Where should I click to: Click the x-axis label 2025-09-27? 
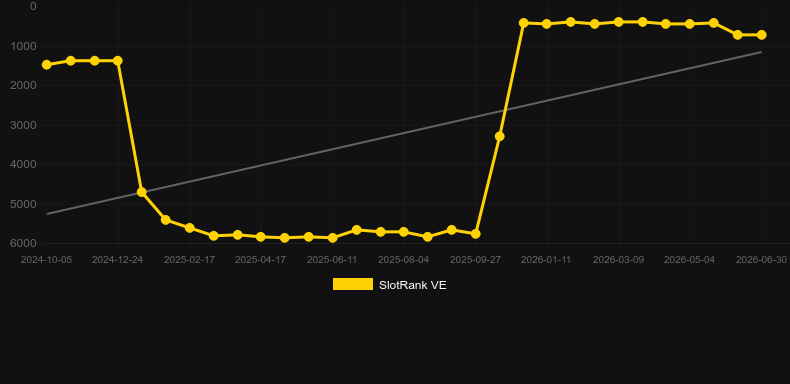point(475,260)
